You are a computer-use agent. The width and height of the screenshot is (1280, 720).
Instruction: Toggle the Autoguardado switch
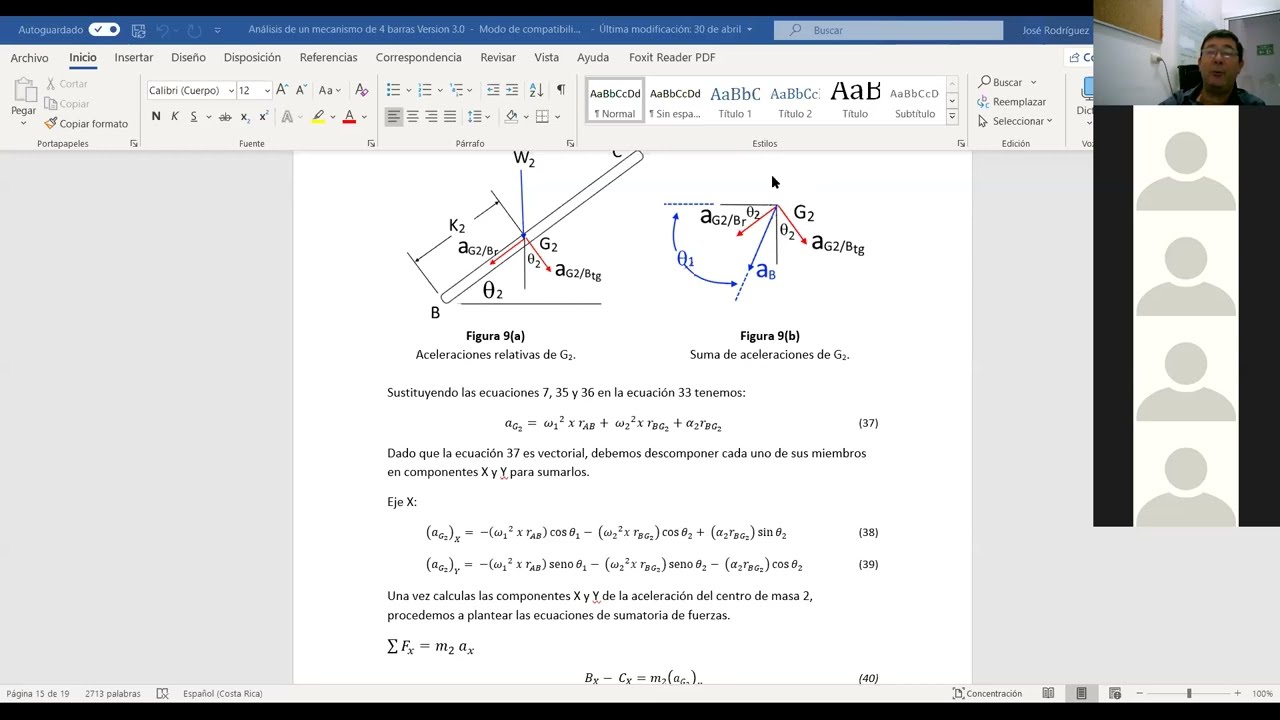pos(104,30)
